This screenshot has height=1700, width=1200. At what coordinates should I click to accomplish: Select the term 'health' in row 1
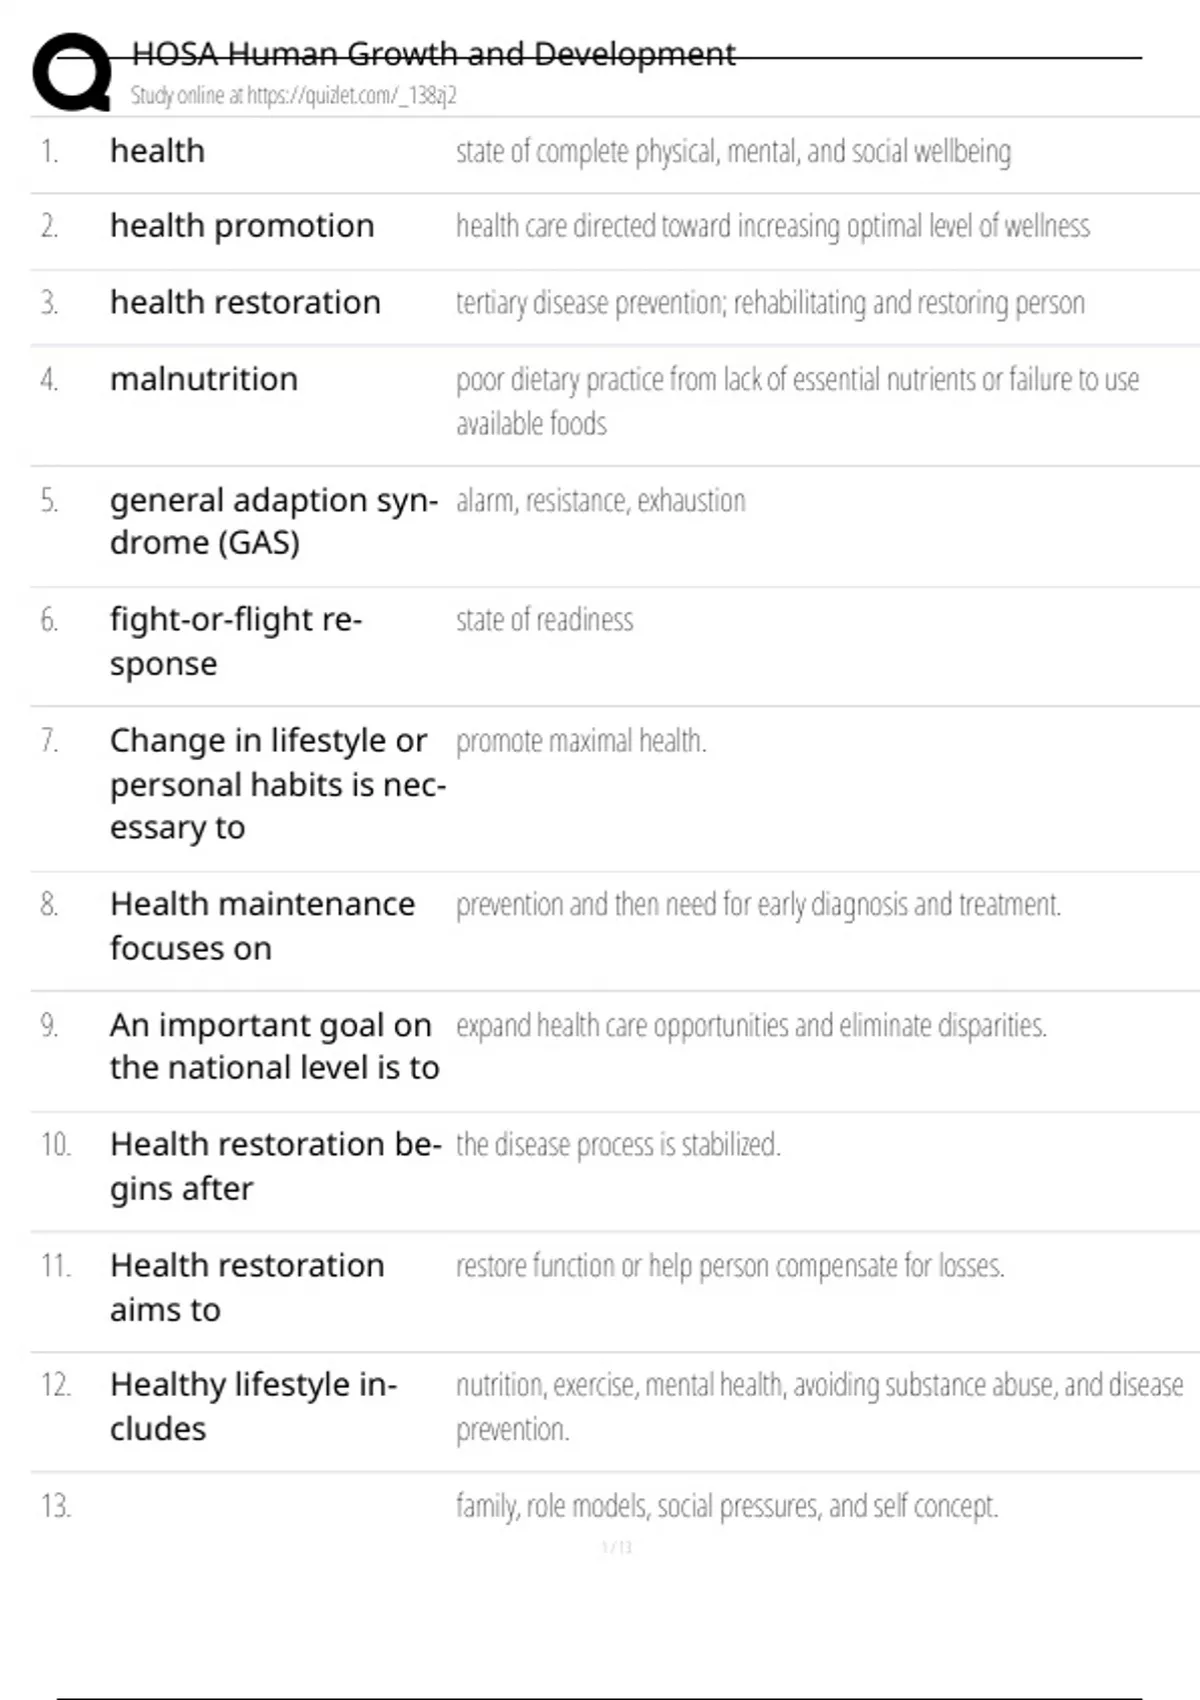coord(157,151)
